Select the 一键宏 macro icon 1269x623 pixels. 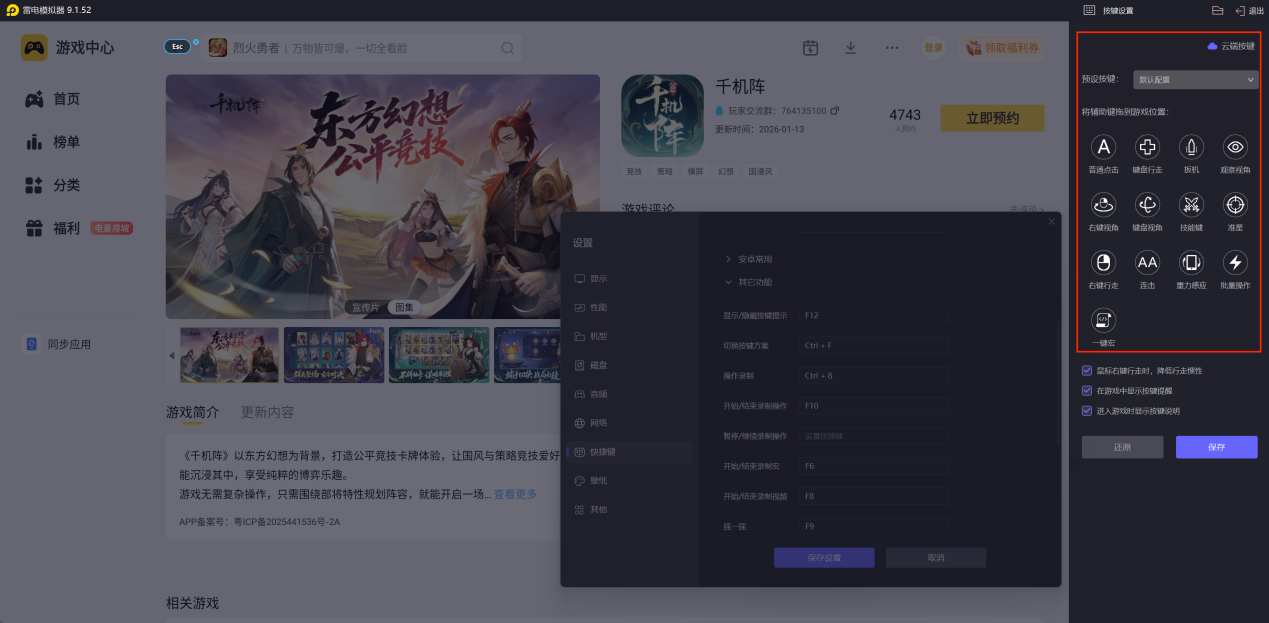1104,320
